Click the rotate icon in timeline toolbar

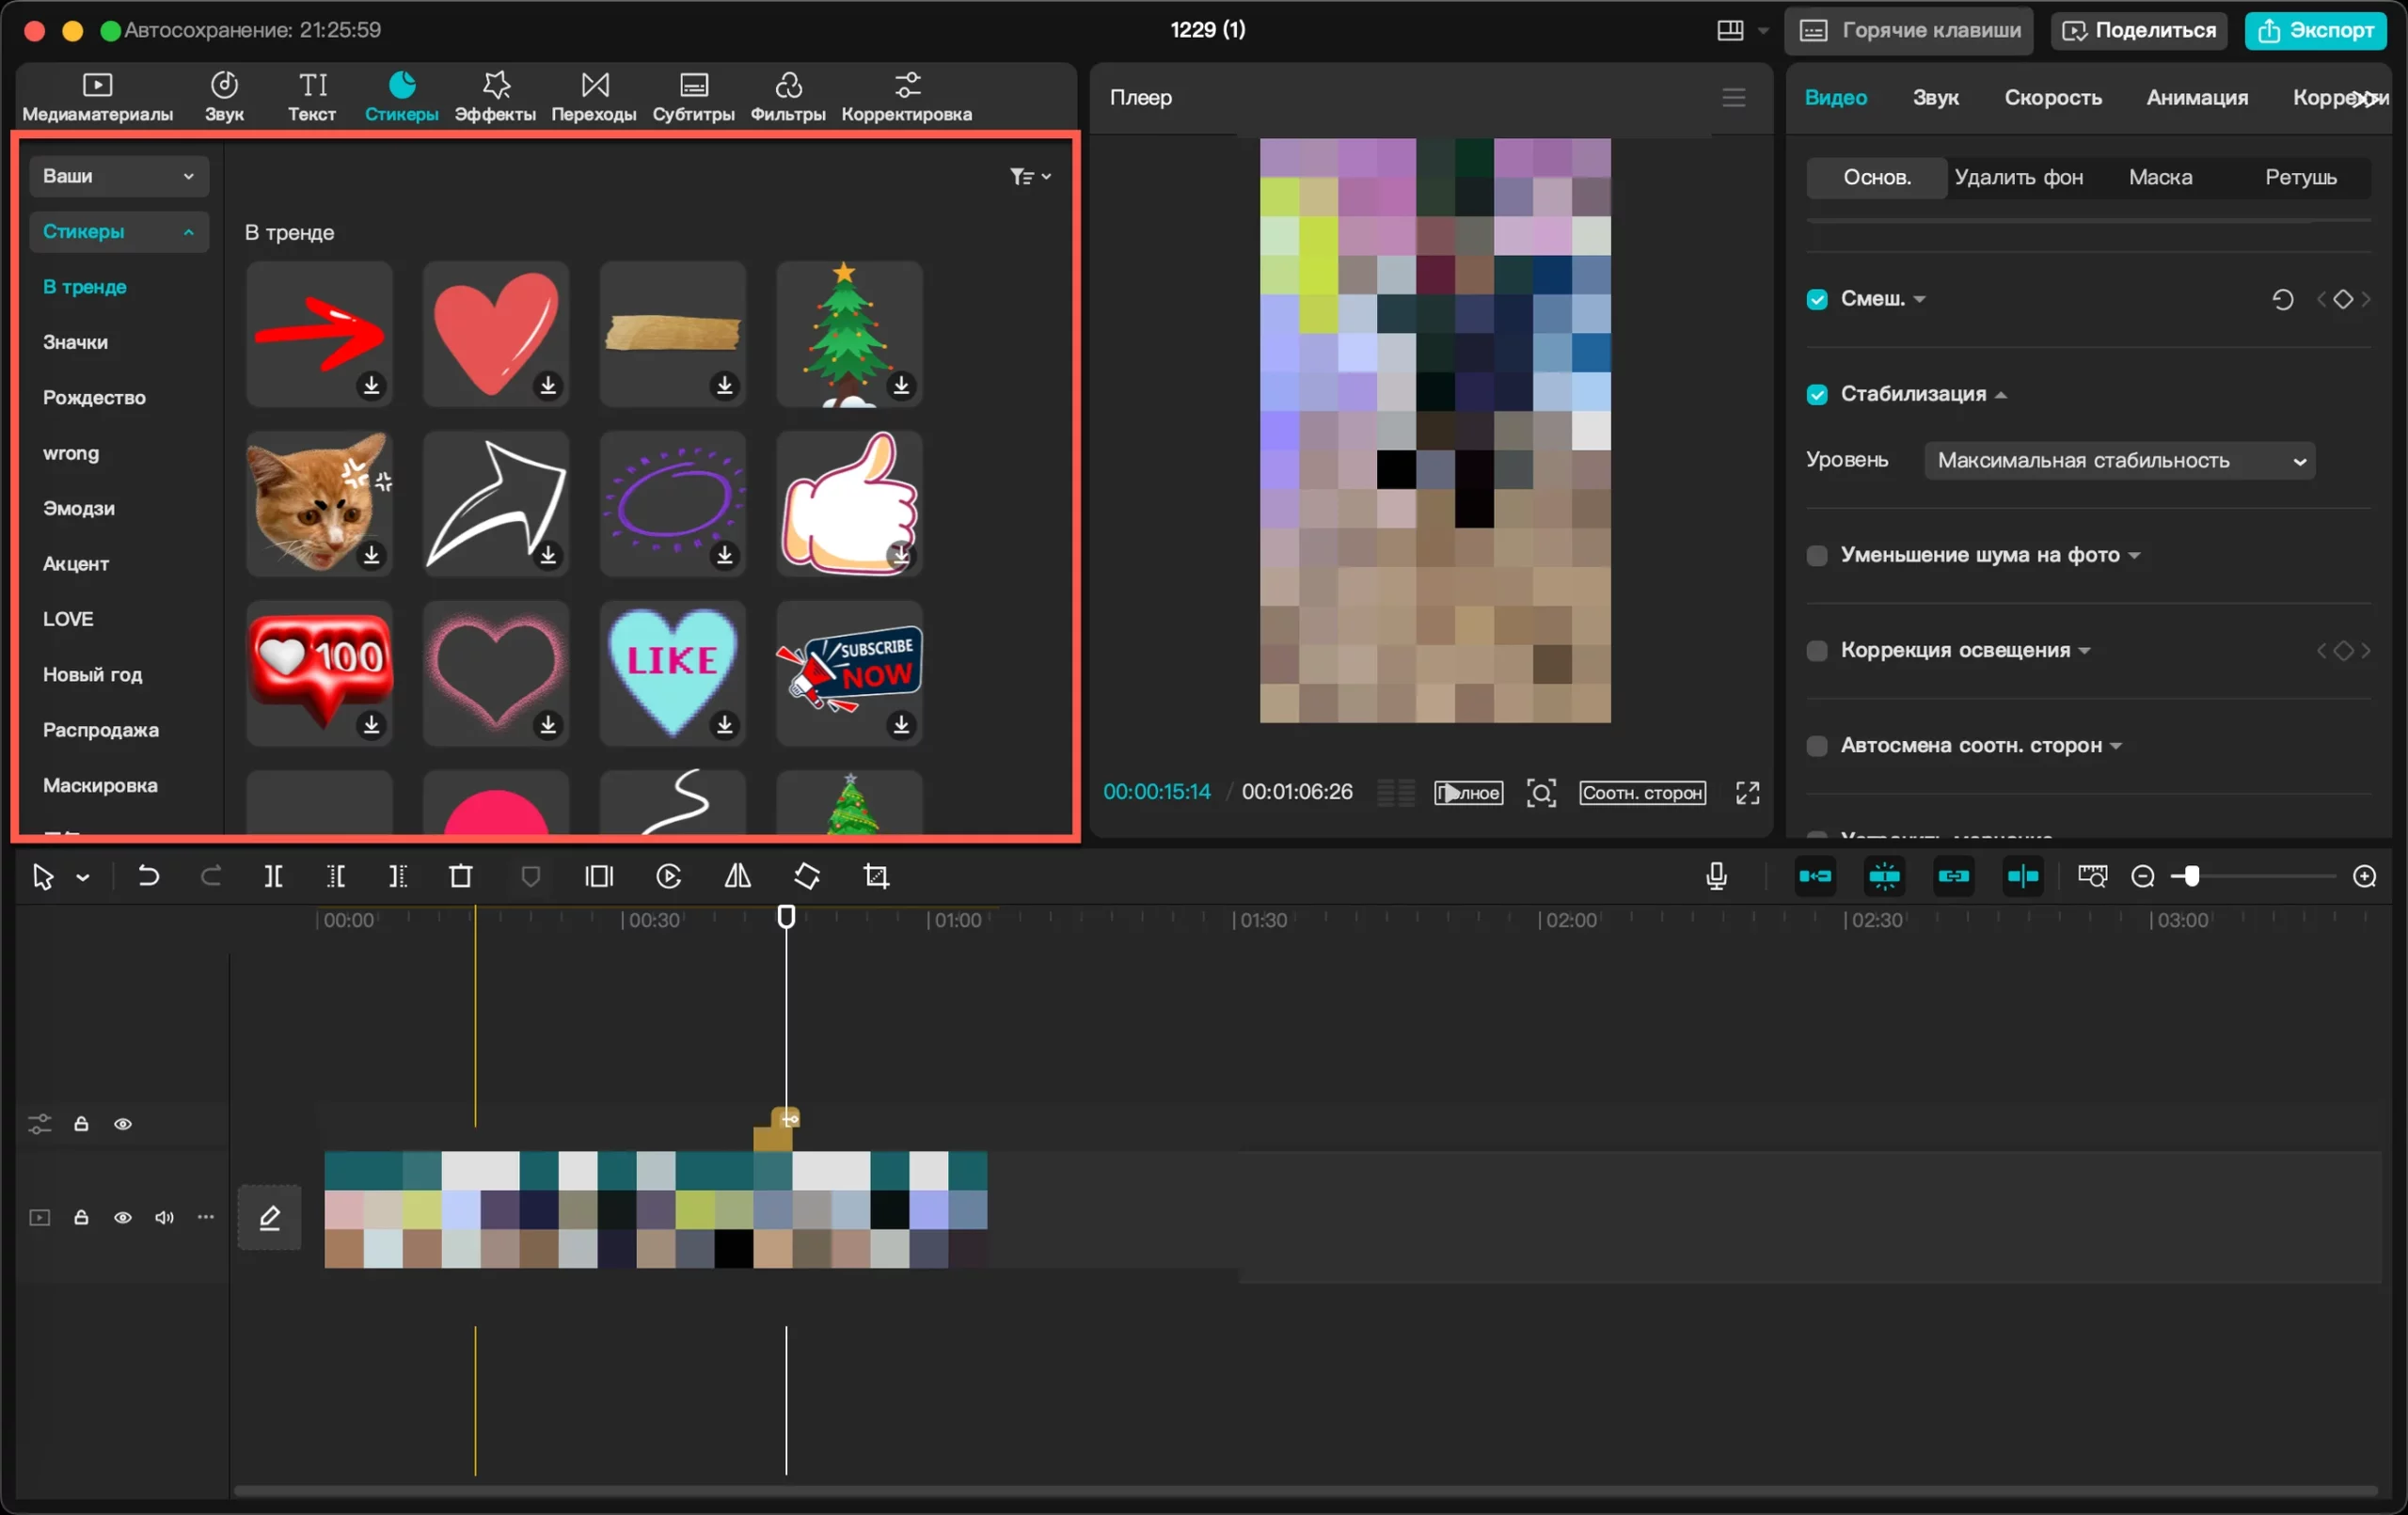tap(807, 877)
